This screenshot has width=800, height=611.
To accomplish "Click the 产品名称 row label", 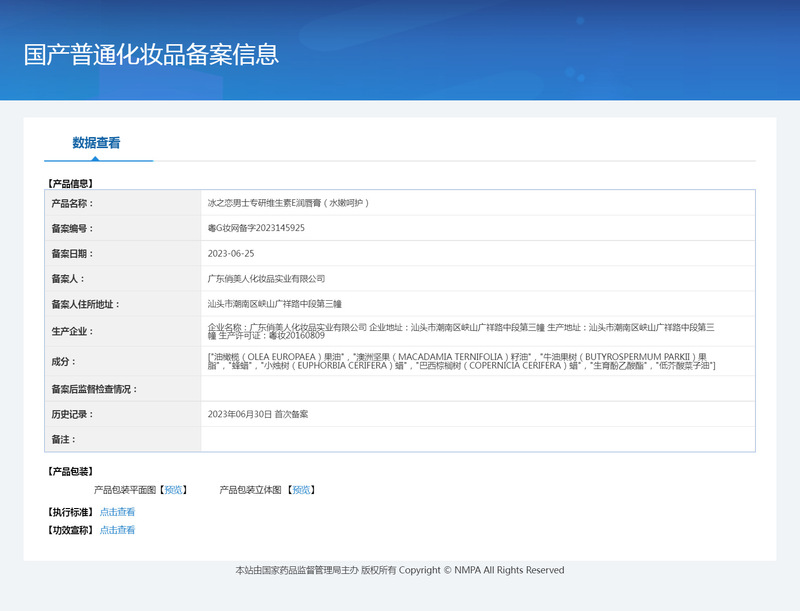I will 72,203.
